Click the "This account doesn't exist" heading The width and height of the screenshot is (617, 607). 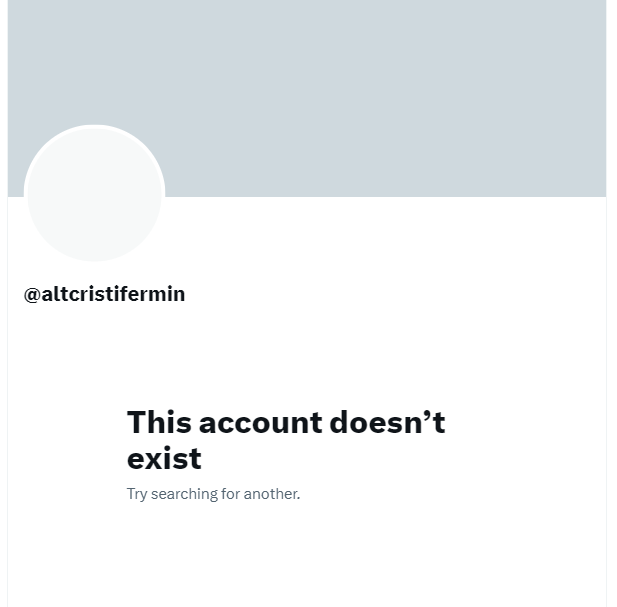[286, 439]
